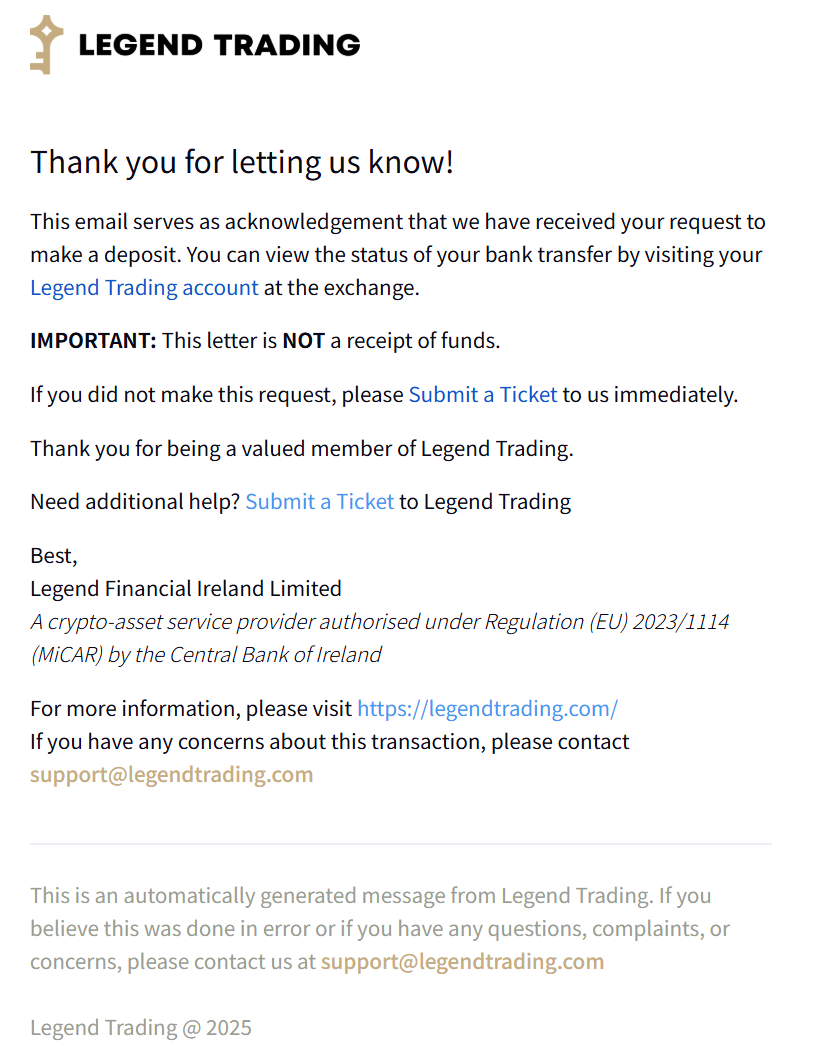Visit https://legendtrading.com/ link

[487, 708]
